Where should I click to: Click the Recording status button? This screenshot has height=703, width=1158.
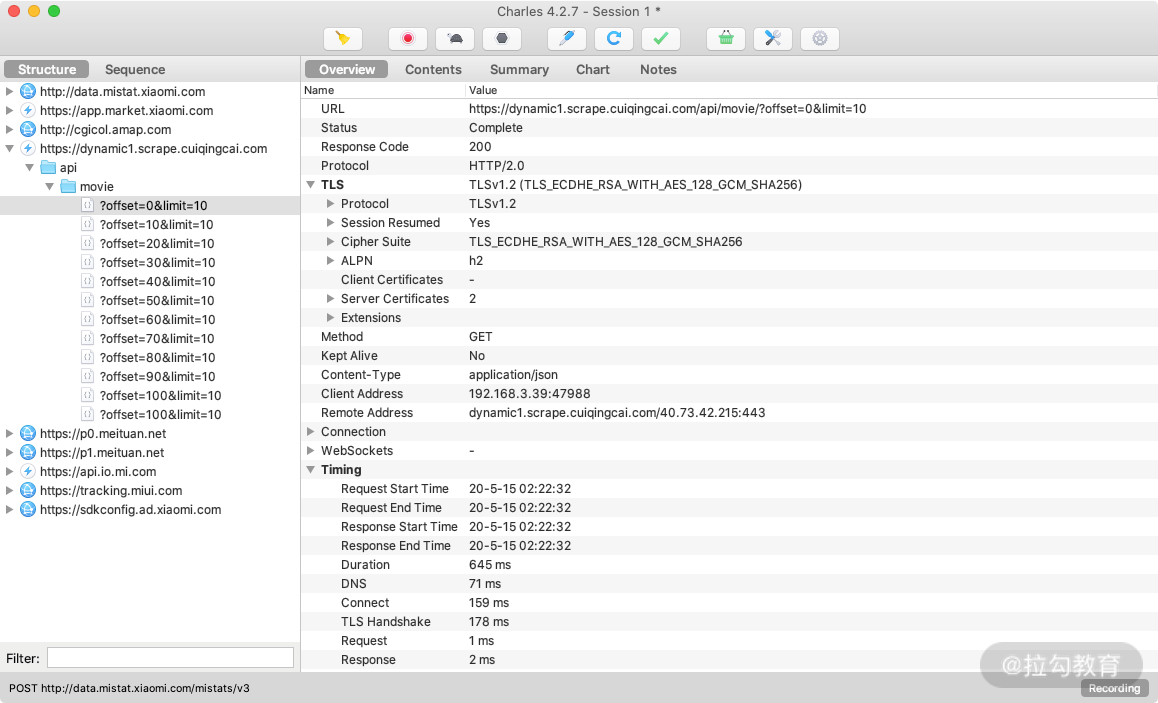tap(1113, 688)
